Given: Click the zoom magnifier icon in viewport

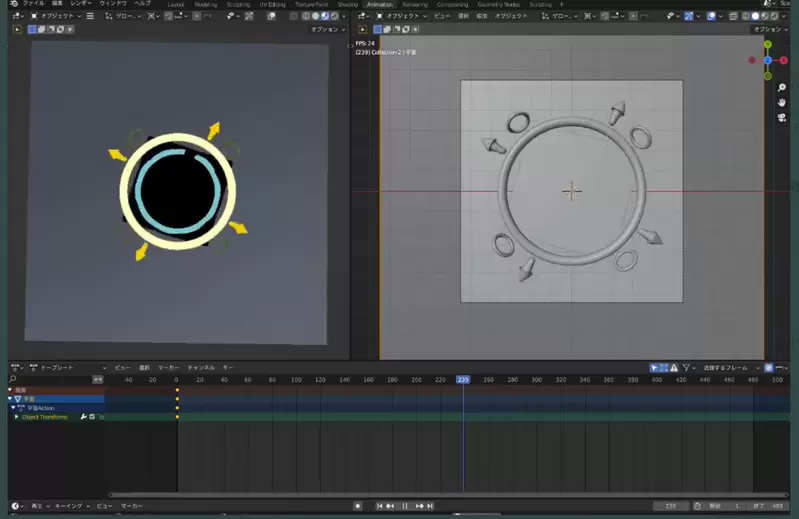Looking at the screenshot, I should coord(781,86).
